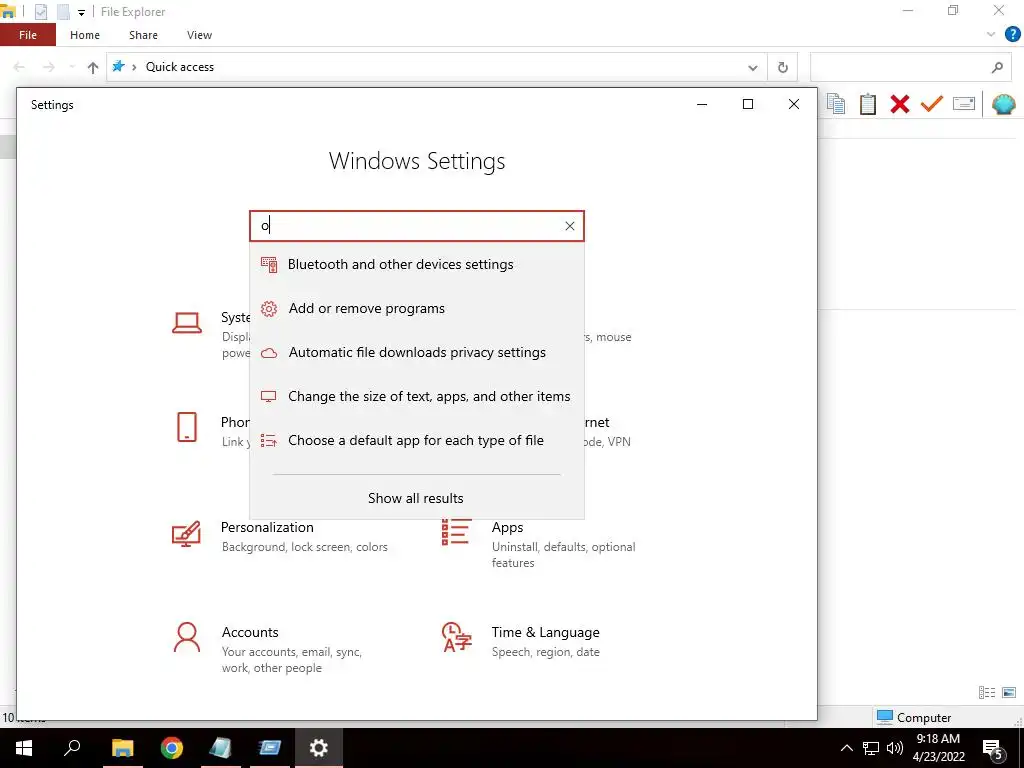Image resolution: width=1024 pixels, height=768 pixels.
Task: Click Background, lock screen, colors text
Action: pos(304,547)
